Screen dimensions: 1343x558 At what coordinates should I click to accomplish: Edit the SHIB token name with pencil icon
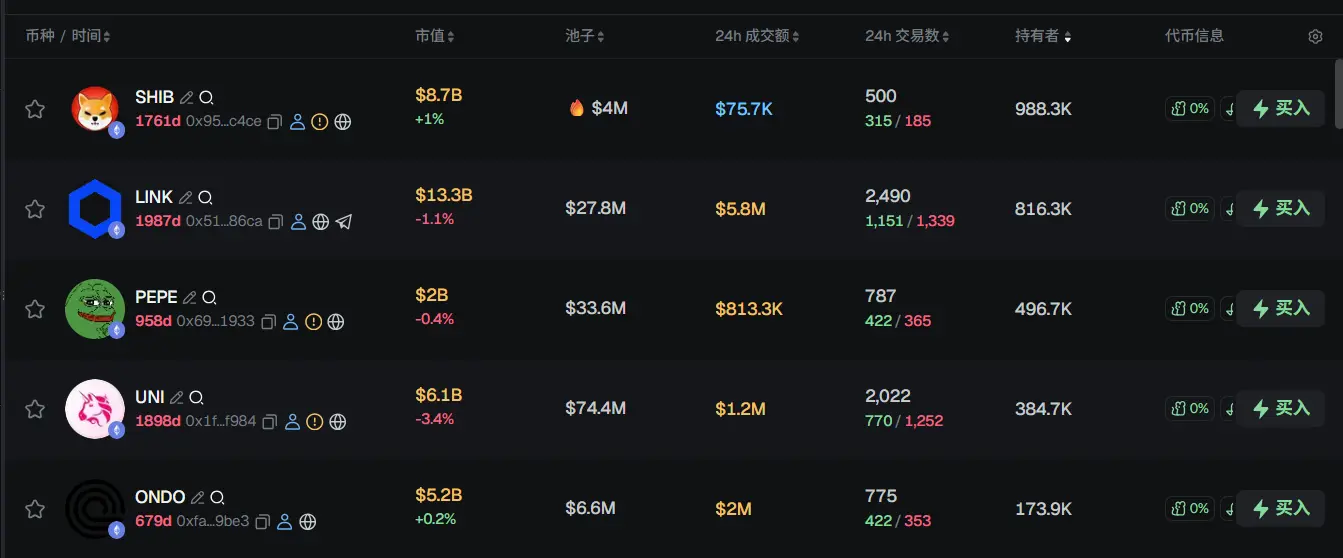pos(186,98)
